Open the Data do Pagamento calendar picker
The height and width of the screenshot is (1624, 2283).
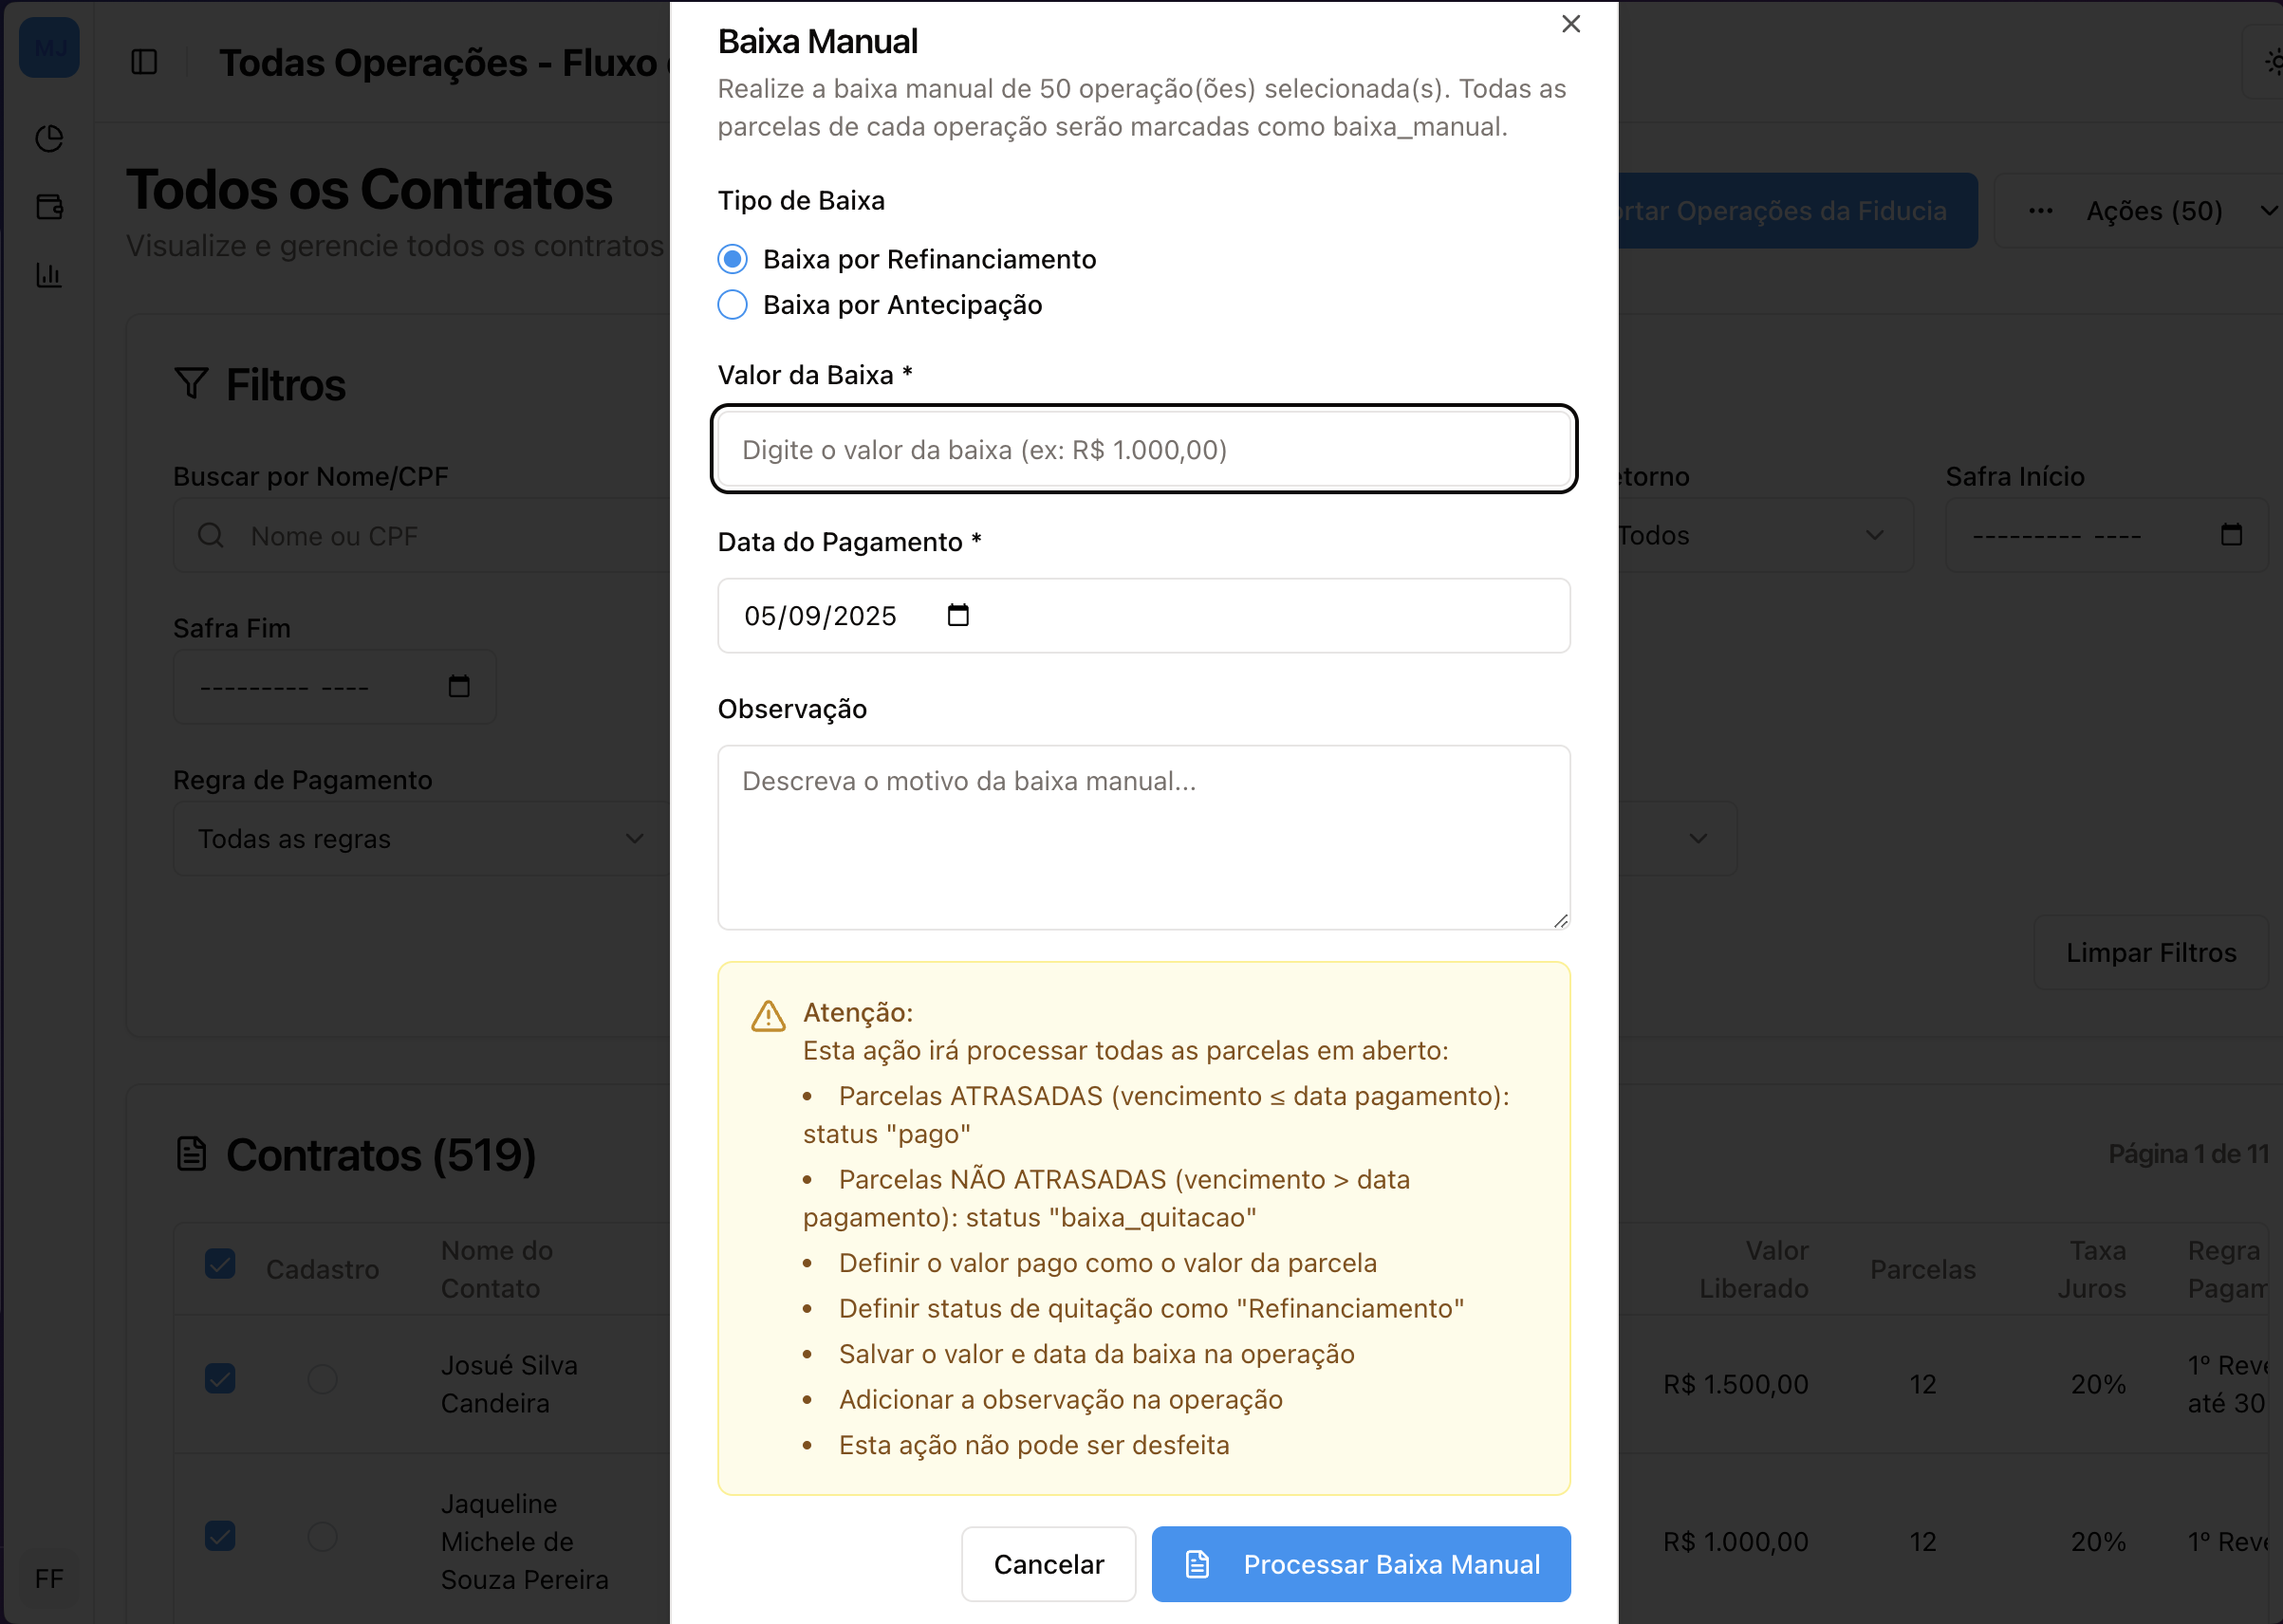[x=957, y=615]
